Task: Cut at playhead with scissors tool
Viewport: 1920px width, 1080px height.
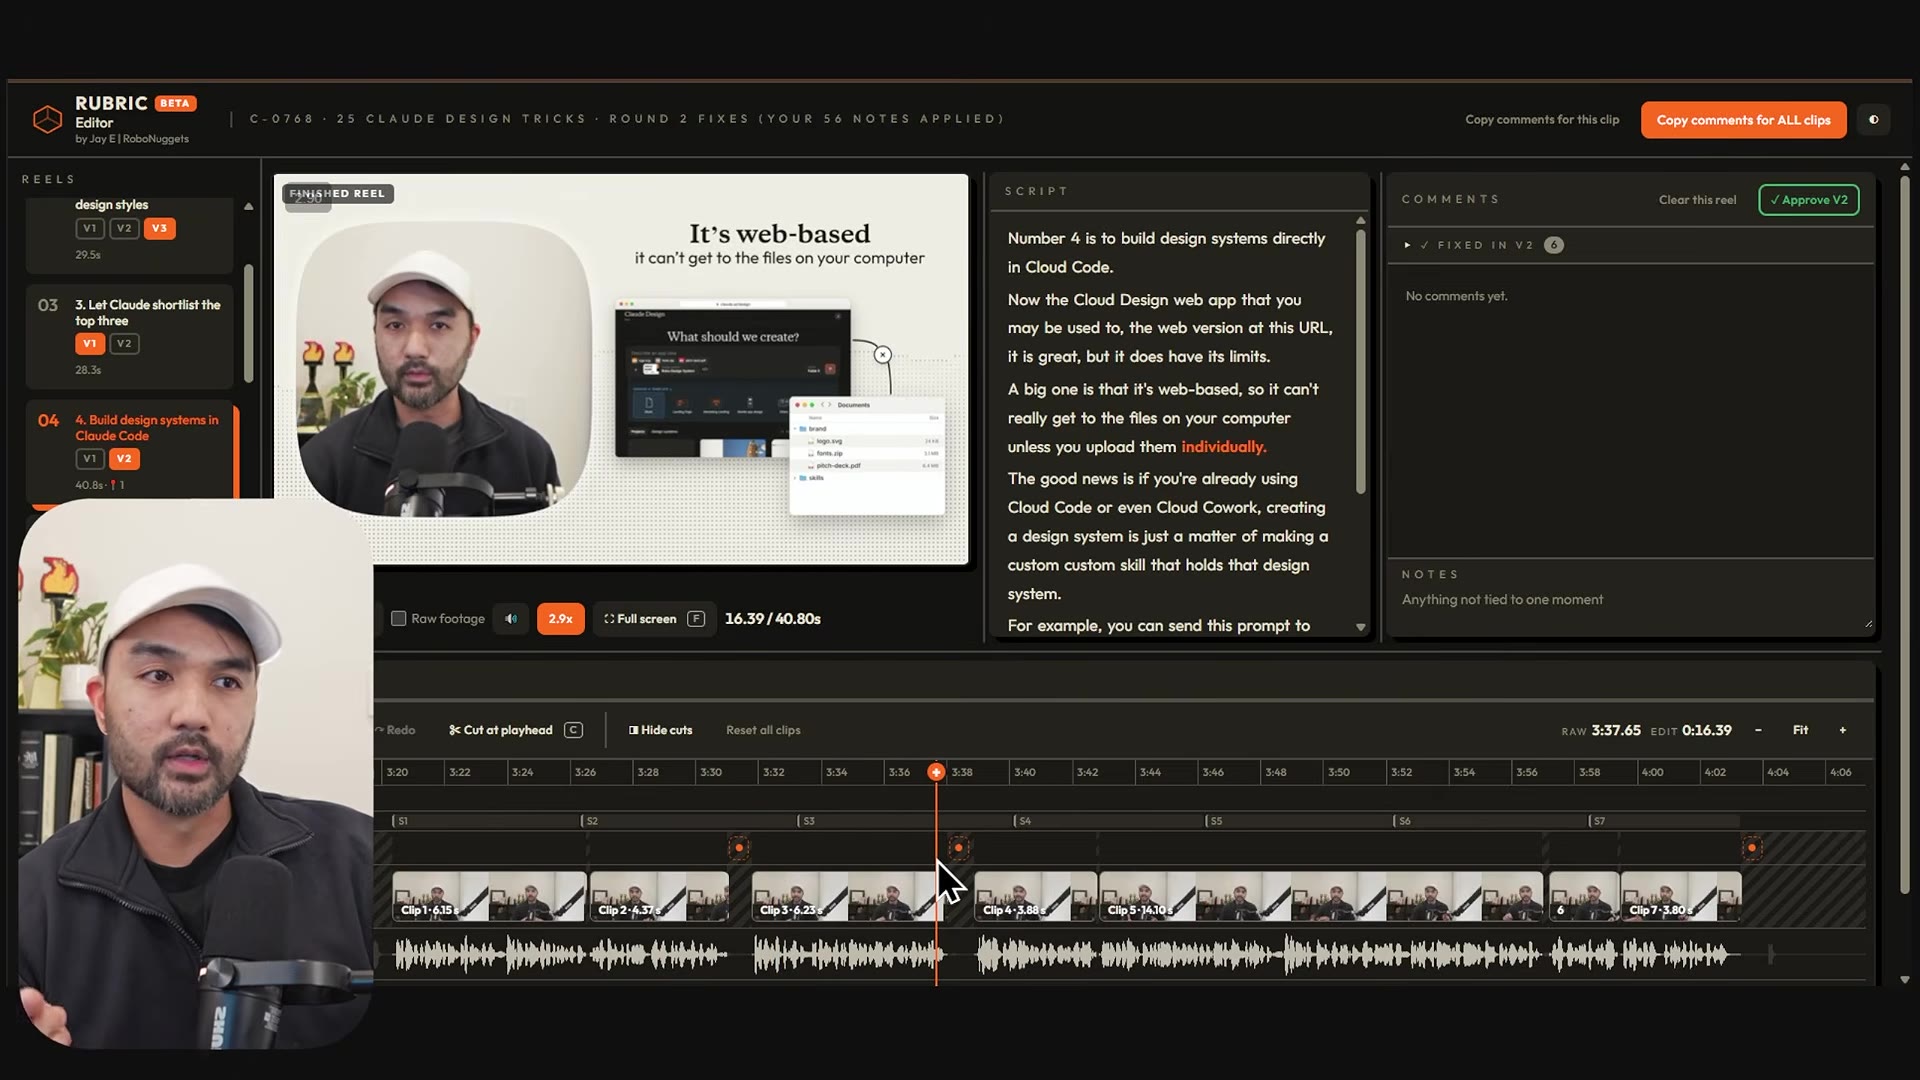Action: pos(515,730)
